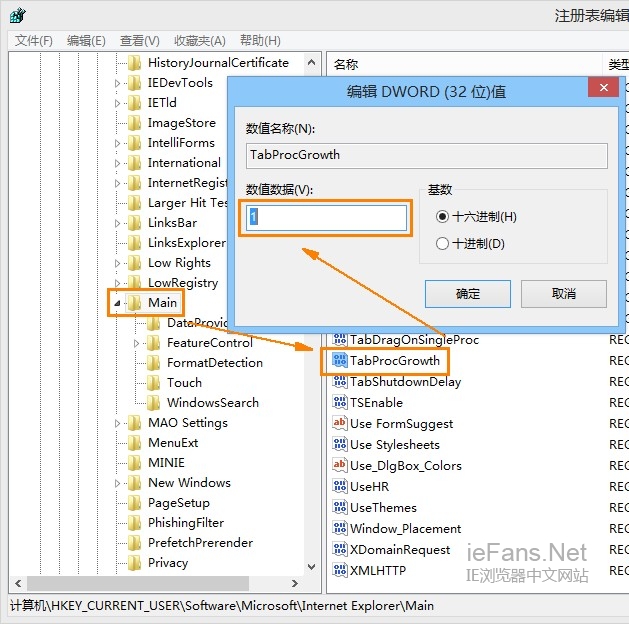Click DWORD icon of TabProcGrowth value
The image size is (629, 624).
click(x=339, y=361)
